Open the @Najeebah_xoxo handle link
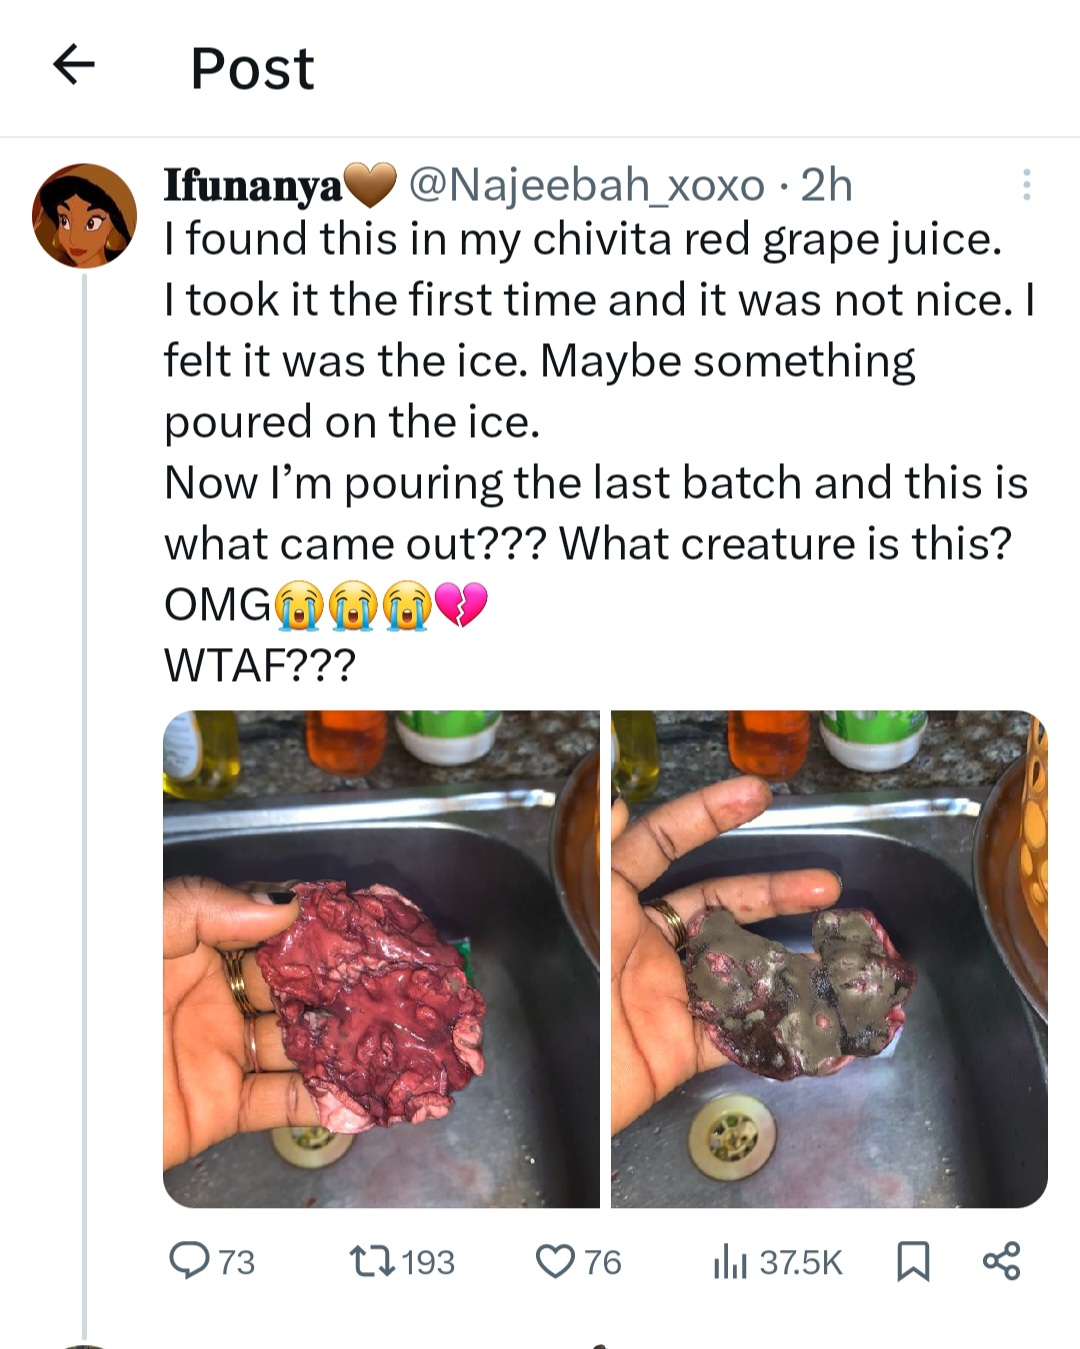Viewport: 1080px width, 1349px height. [587, 185]
